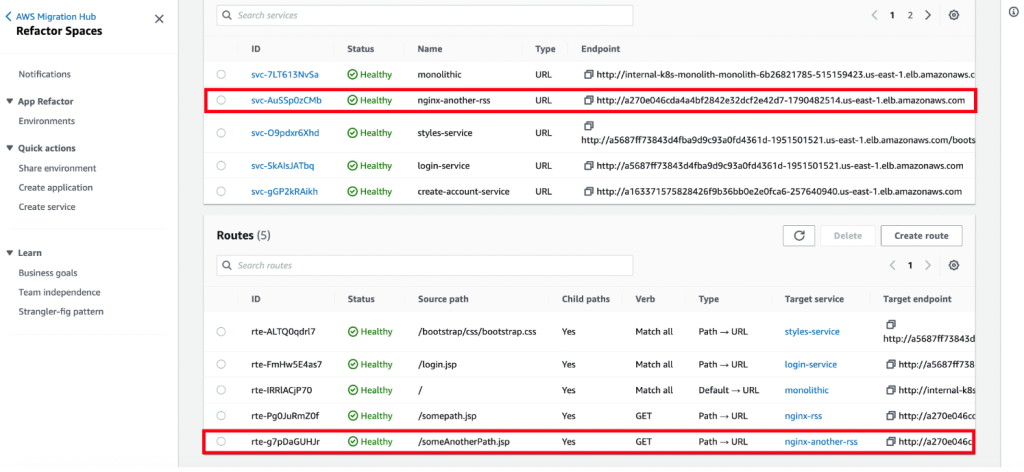This screenshot has width=1024, height=472.
Task: Open styles-service target service link
Action: [x=812, y=332]
